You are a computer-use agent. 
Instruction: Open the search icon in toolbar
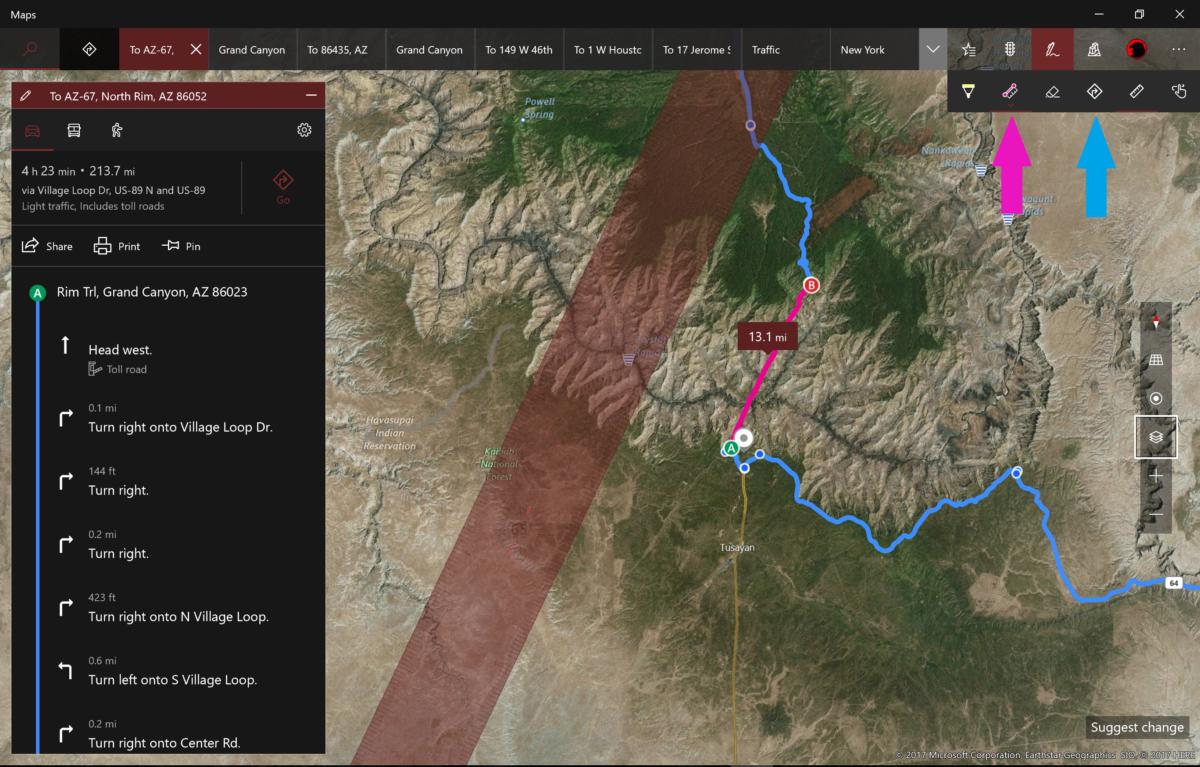coord(30,49)
